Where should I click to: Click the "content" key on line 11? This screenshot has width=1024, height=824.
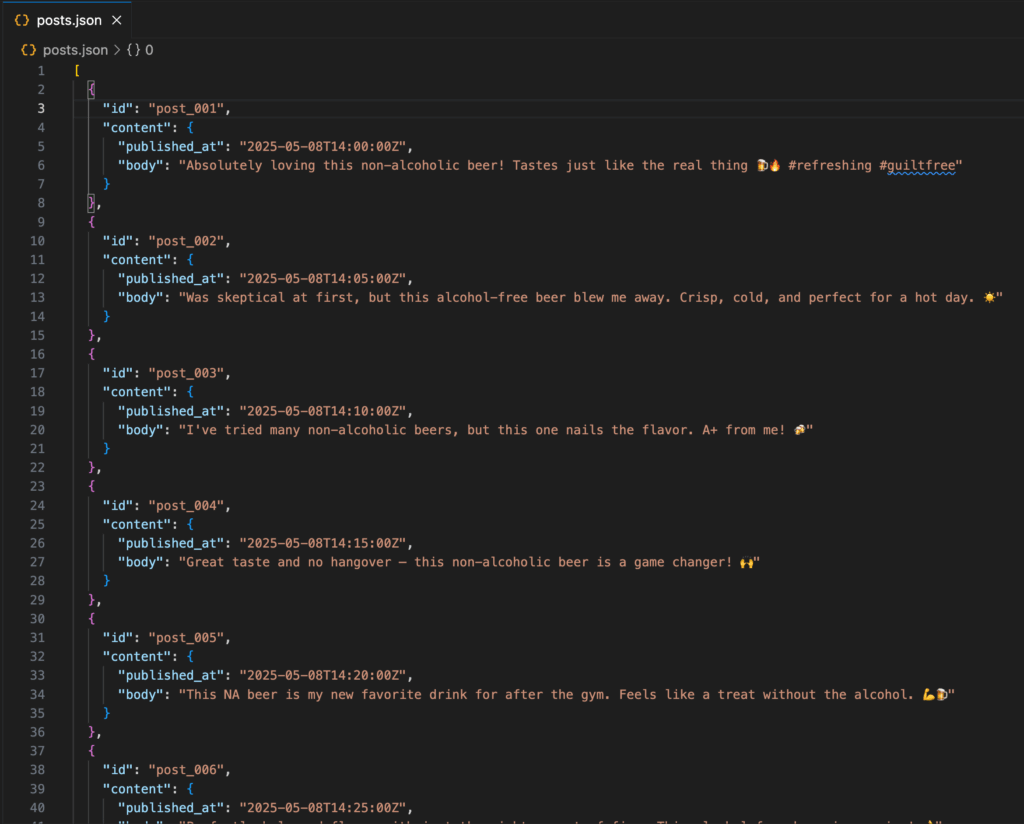click(136, 260)
